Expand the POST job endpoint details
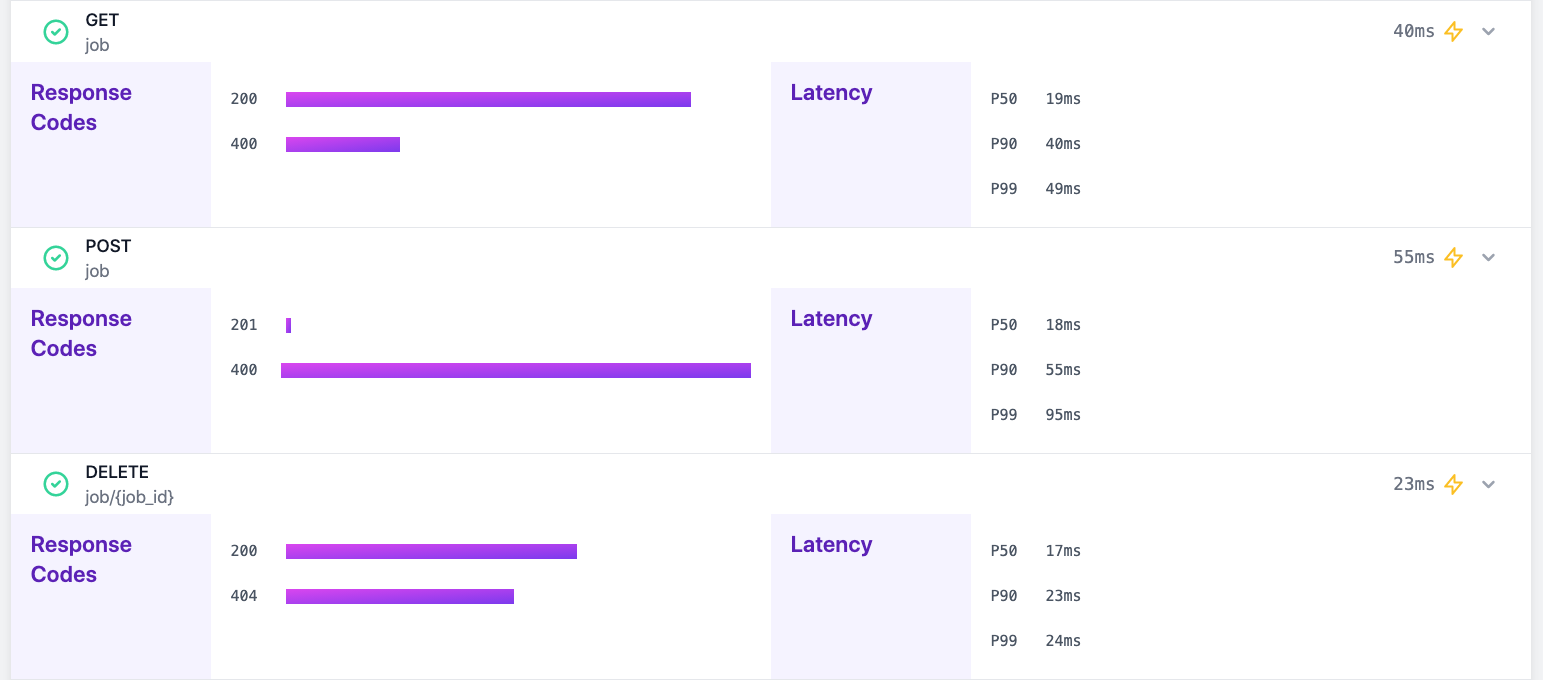 1489,257
